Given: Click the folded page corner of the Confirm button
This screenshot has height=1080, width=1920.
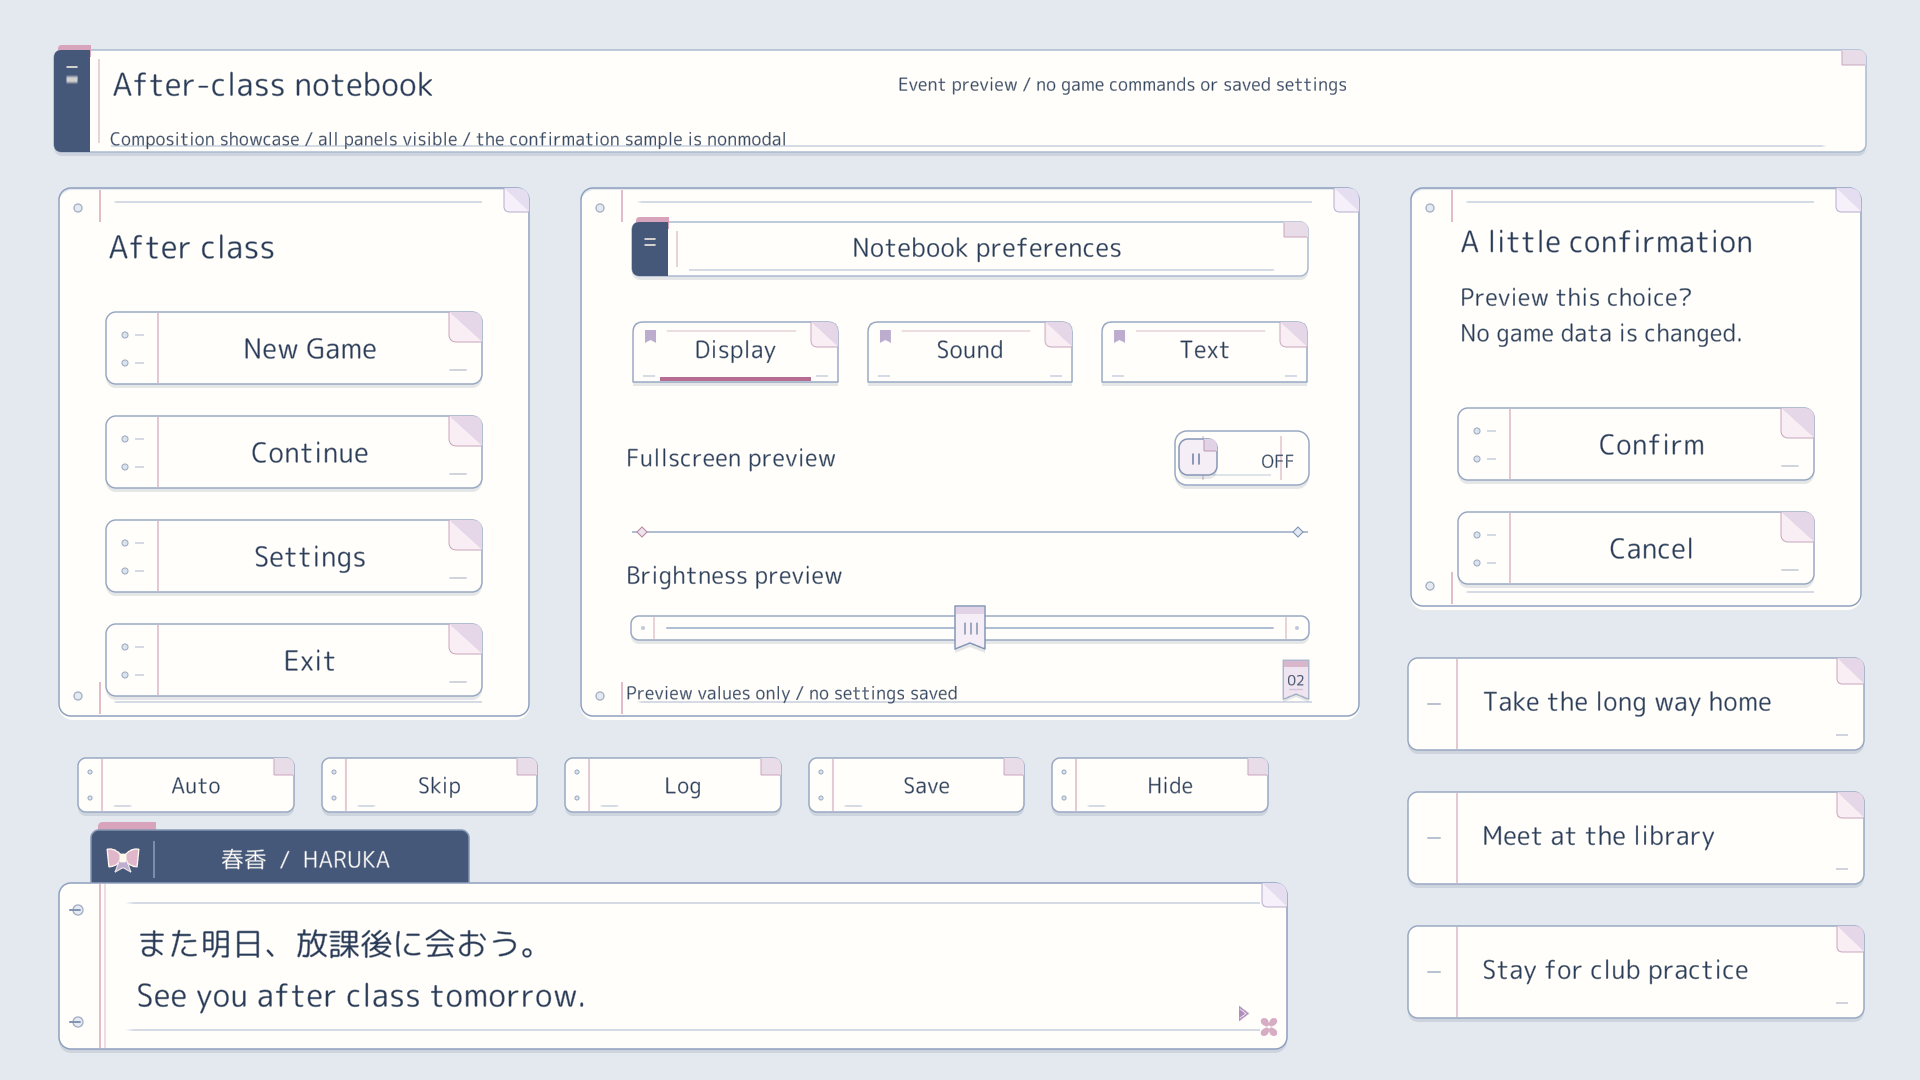Looking at the screenshot, I should tap(1797, 423).
